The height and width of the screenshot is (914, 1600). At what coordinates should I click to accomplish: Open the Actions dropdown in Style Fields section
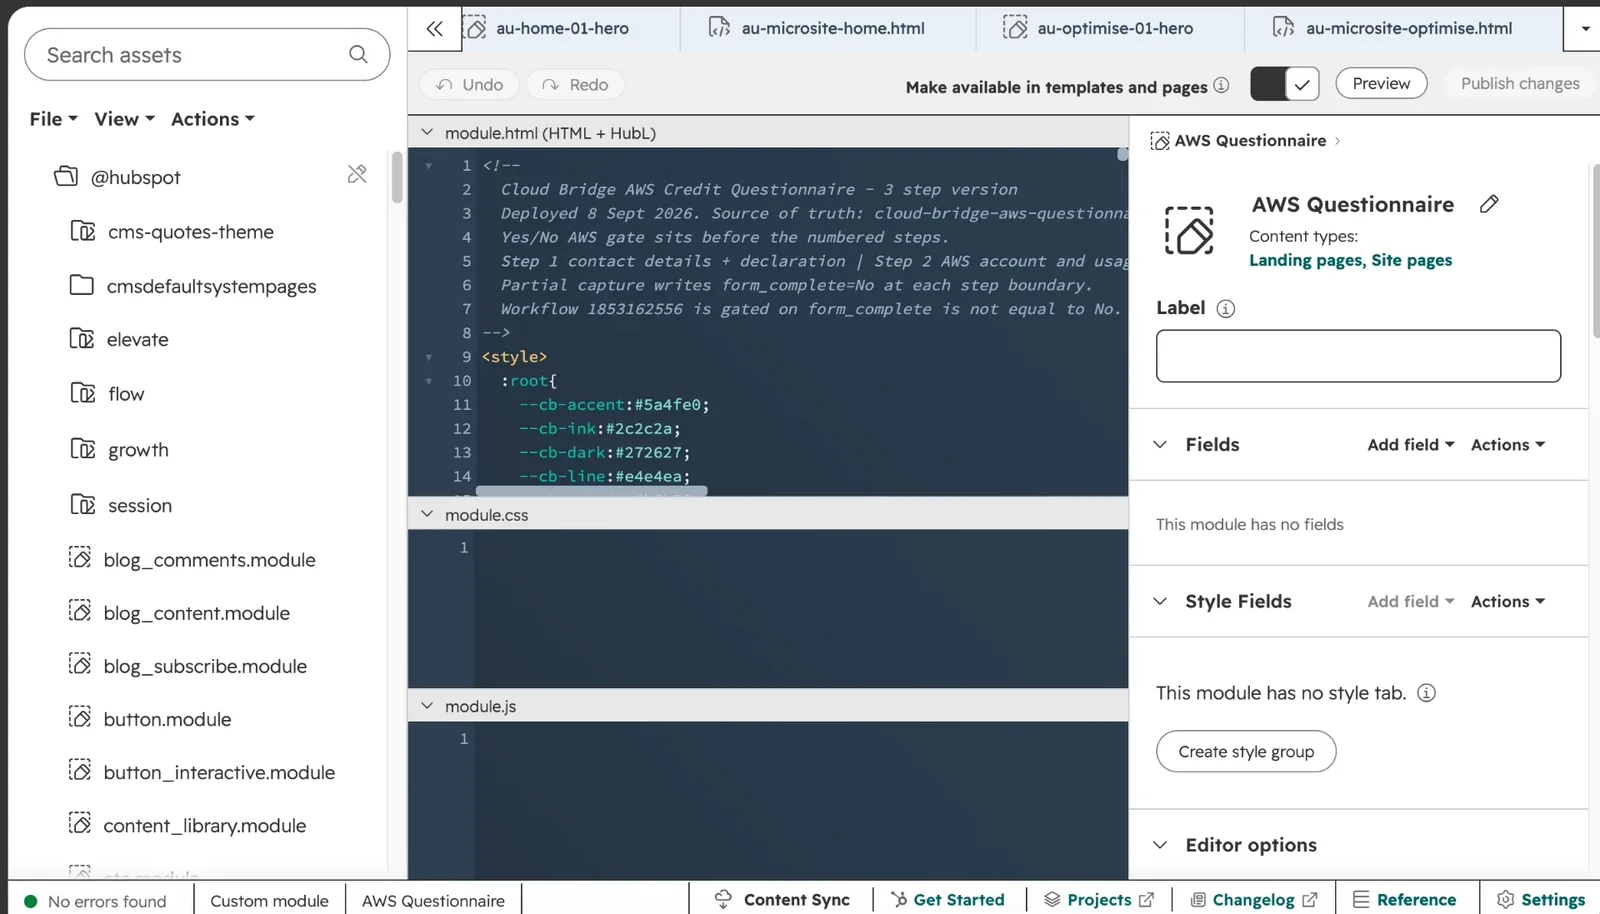point(1508,602)
